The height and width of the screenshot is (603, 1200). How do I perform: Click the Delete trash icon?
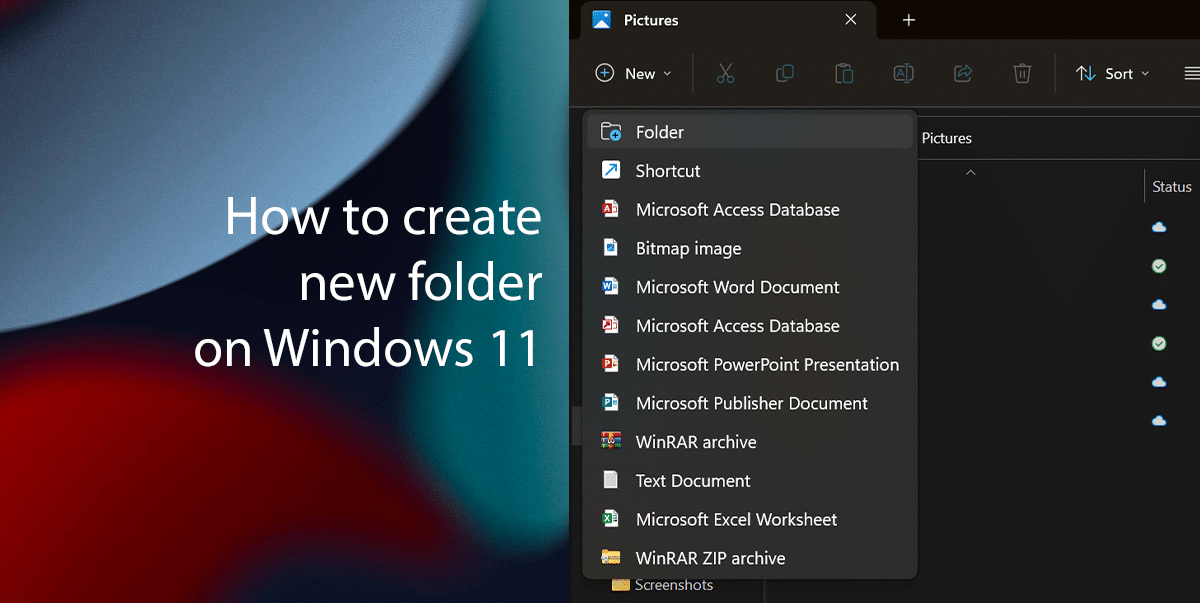1021,73
